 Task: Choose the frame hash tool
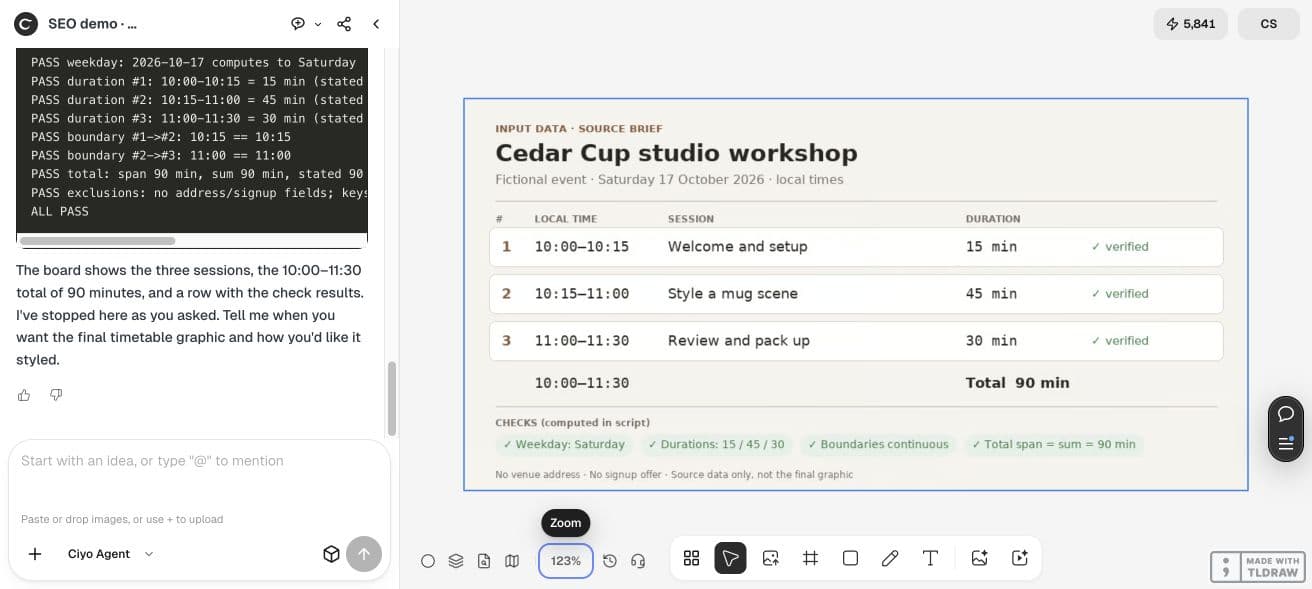811,558
